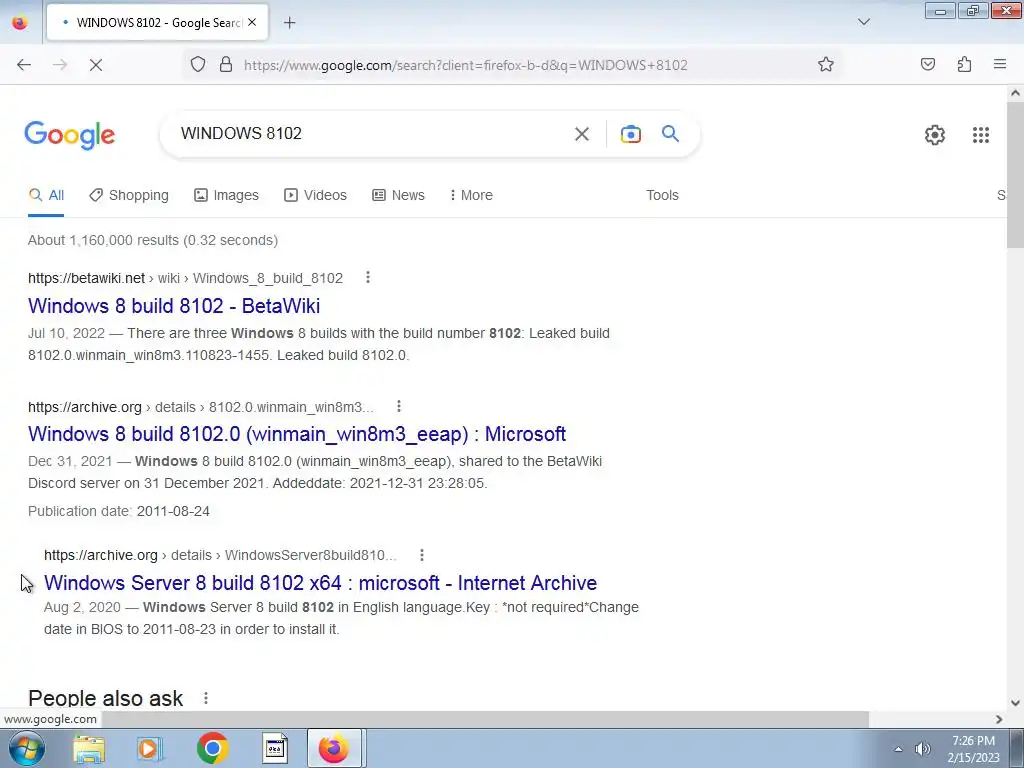Show hidden system tray icons
This screenshot has width=1024, height=768.
[x=898, y=749]
